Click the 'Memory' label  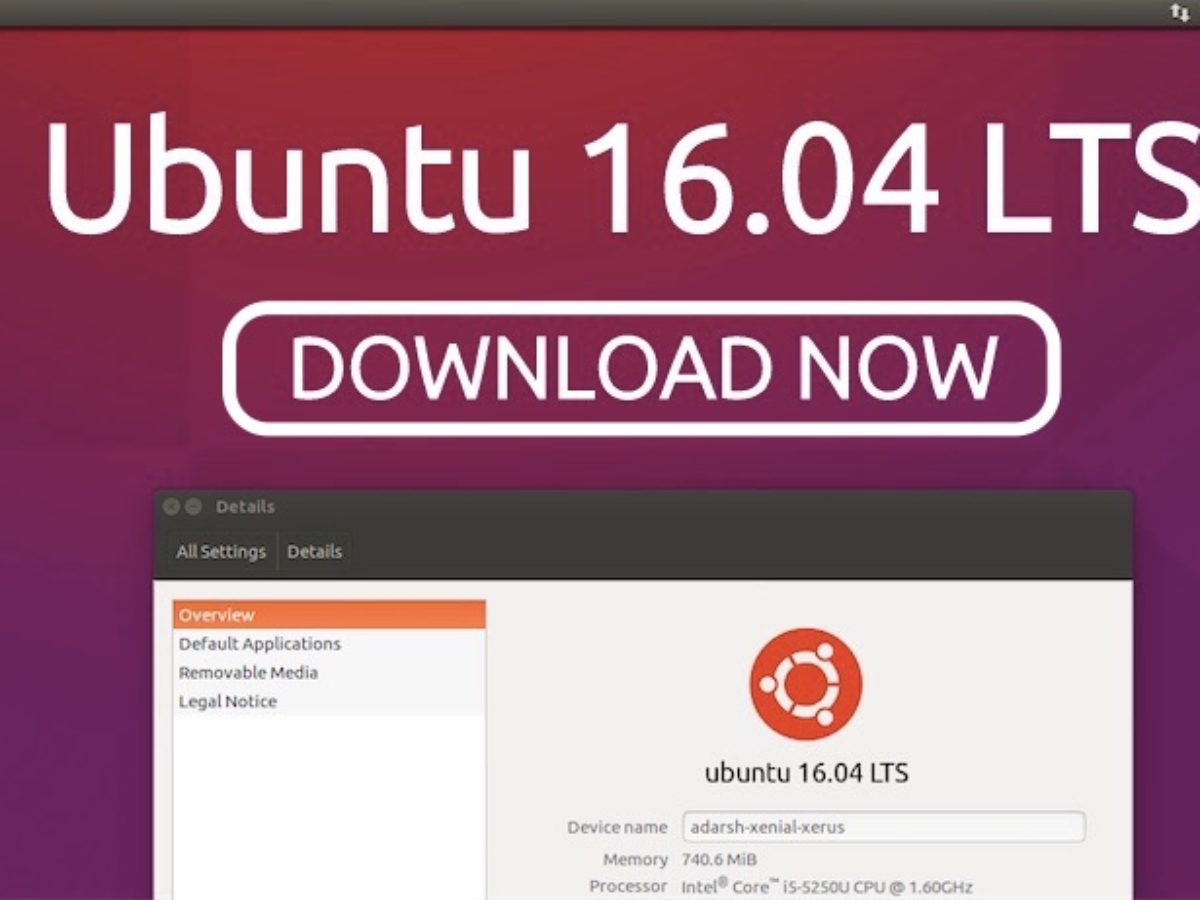[x=635, y=859]
